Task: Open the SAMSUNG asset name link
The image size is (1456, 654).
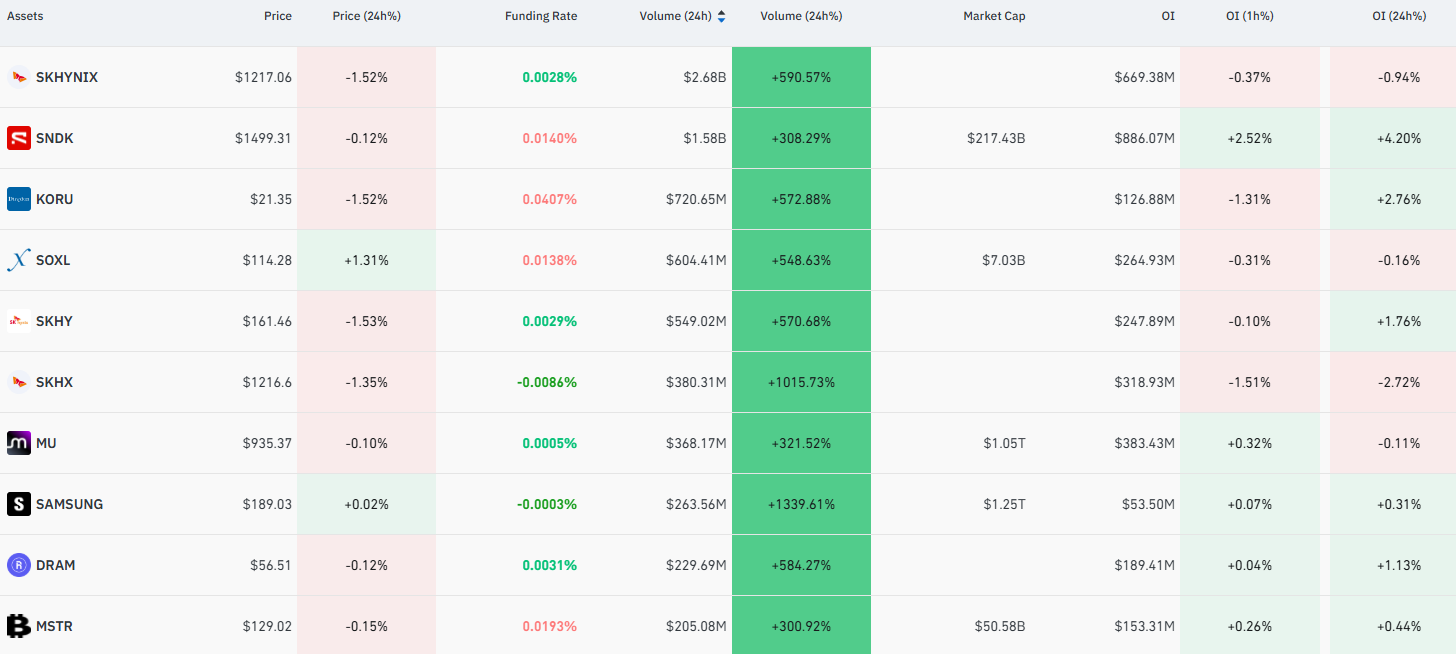Action: coord(69,504)
